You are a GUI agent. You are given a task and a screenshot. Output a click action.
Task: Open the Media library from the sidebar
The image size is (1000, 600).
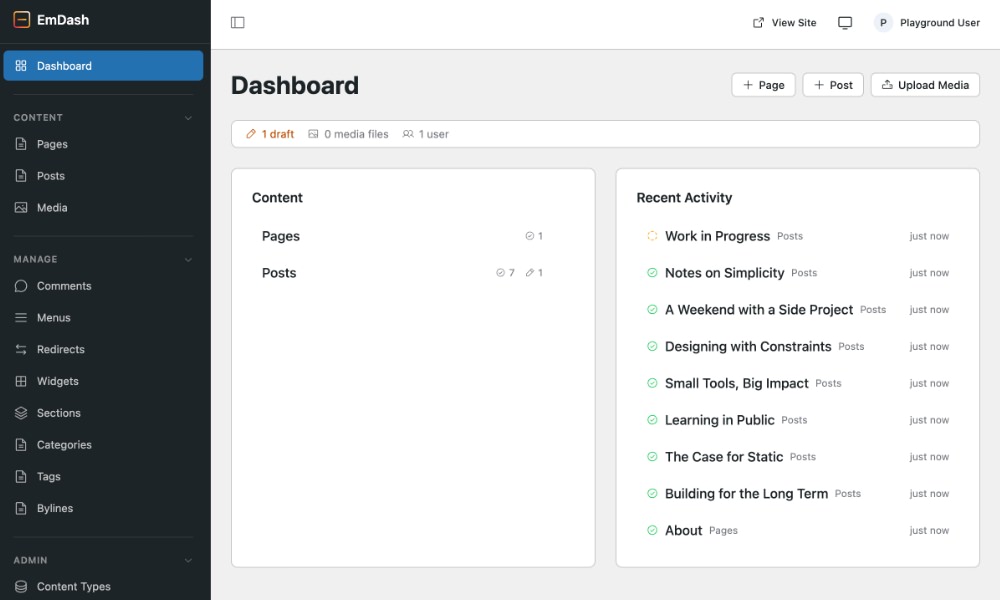coord(19,208)
